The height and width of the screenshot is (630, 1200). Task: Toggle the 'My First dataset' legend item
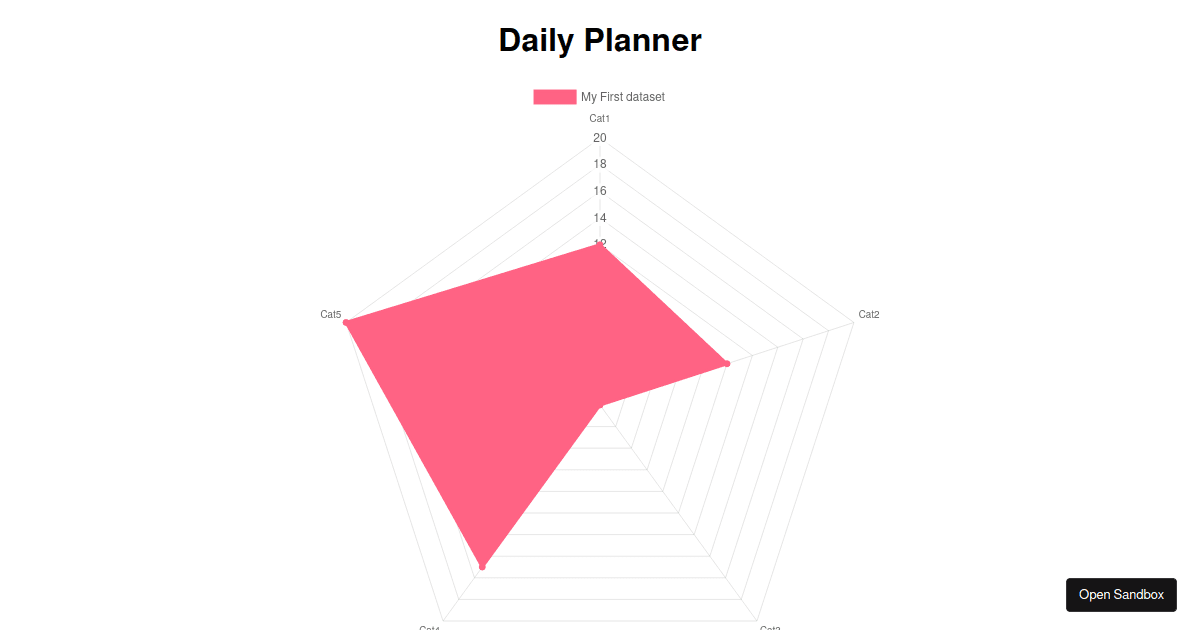[x=623, y=96]
